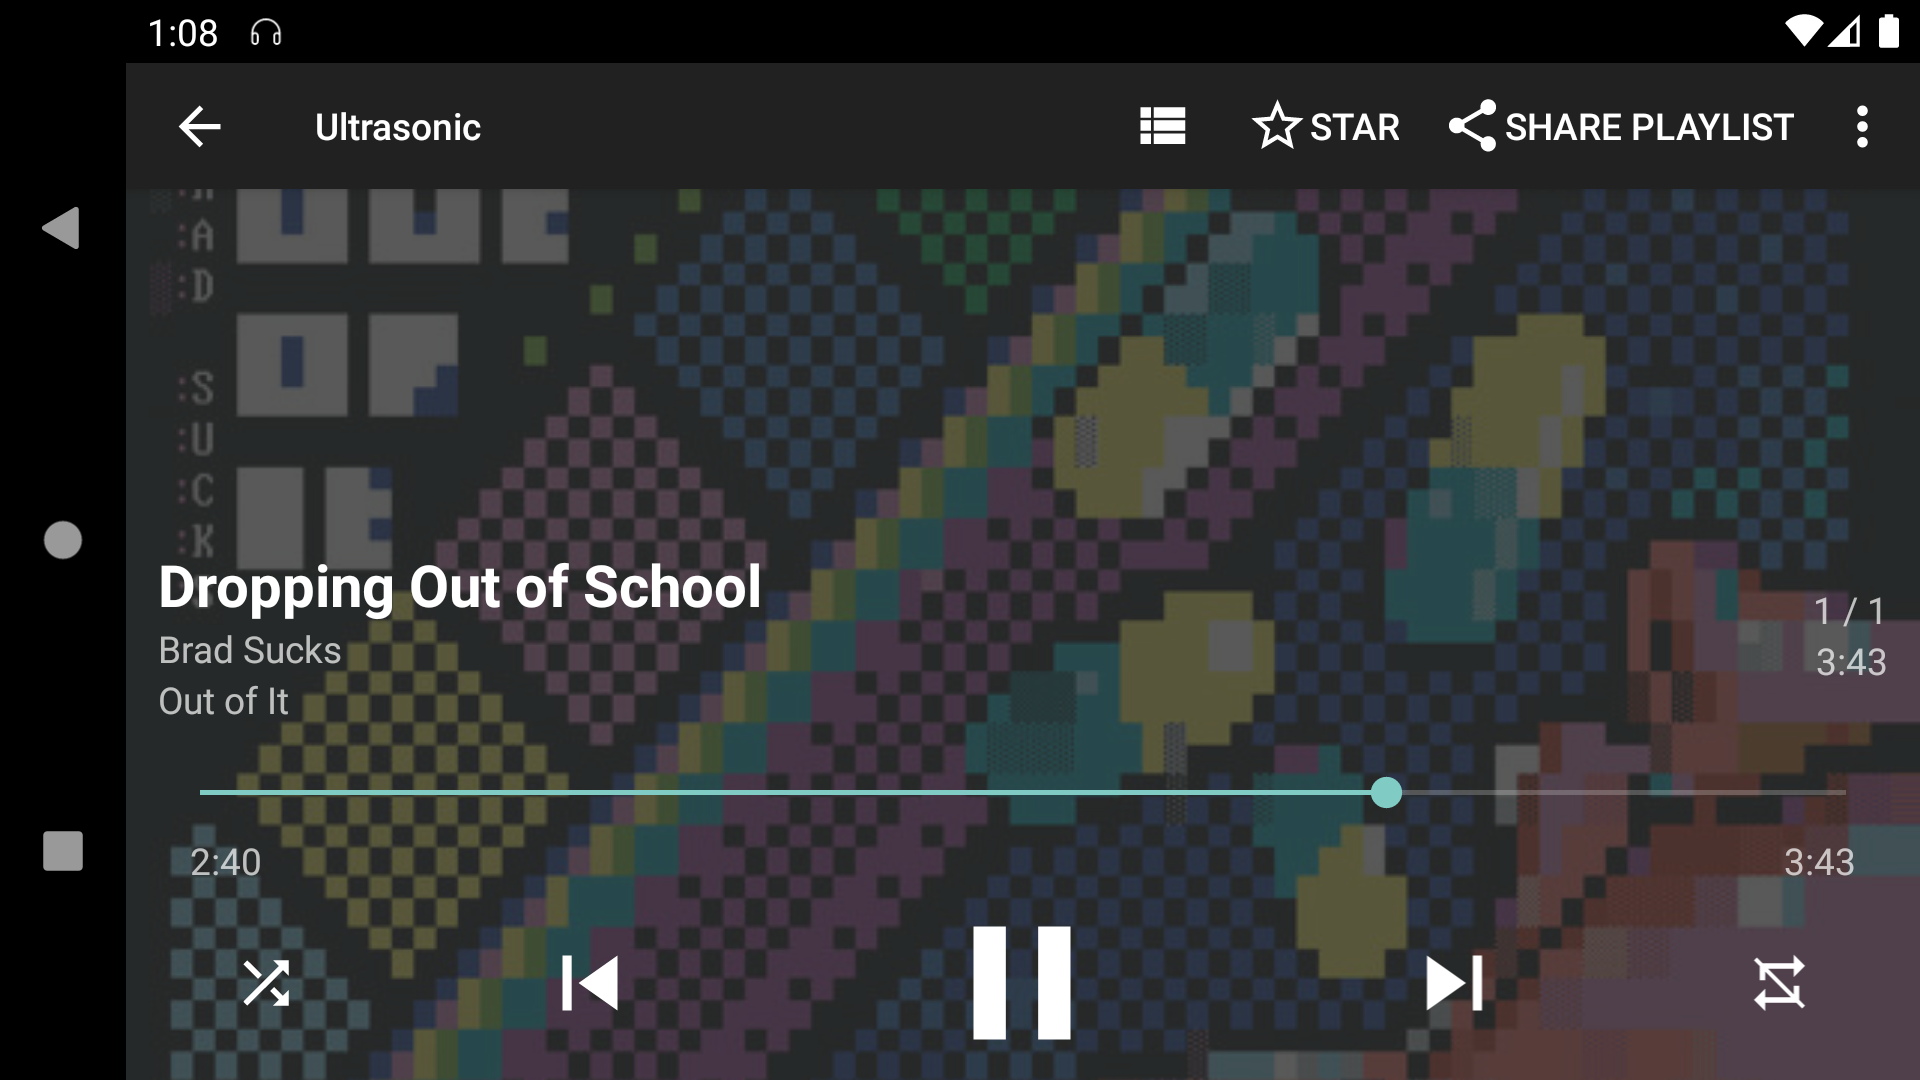Viewport: 1920px width, 1080px height.
Task: Open the three-dot overflow menu
Action: pyautogui.click(x=1861, y=127)
